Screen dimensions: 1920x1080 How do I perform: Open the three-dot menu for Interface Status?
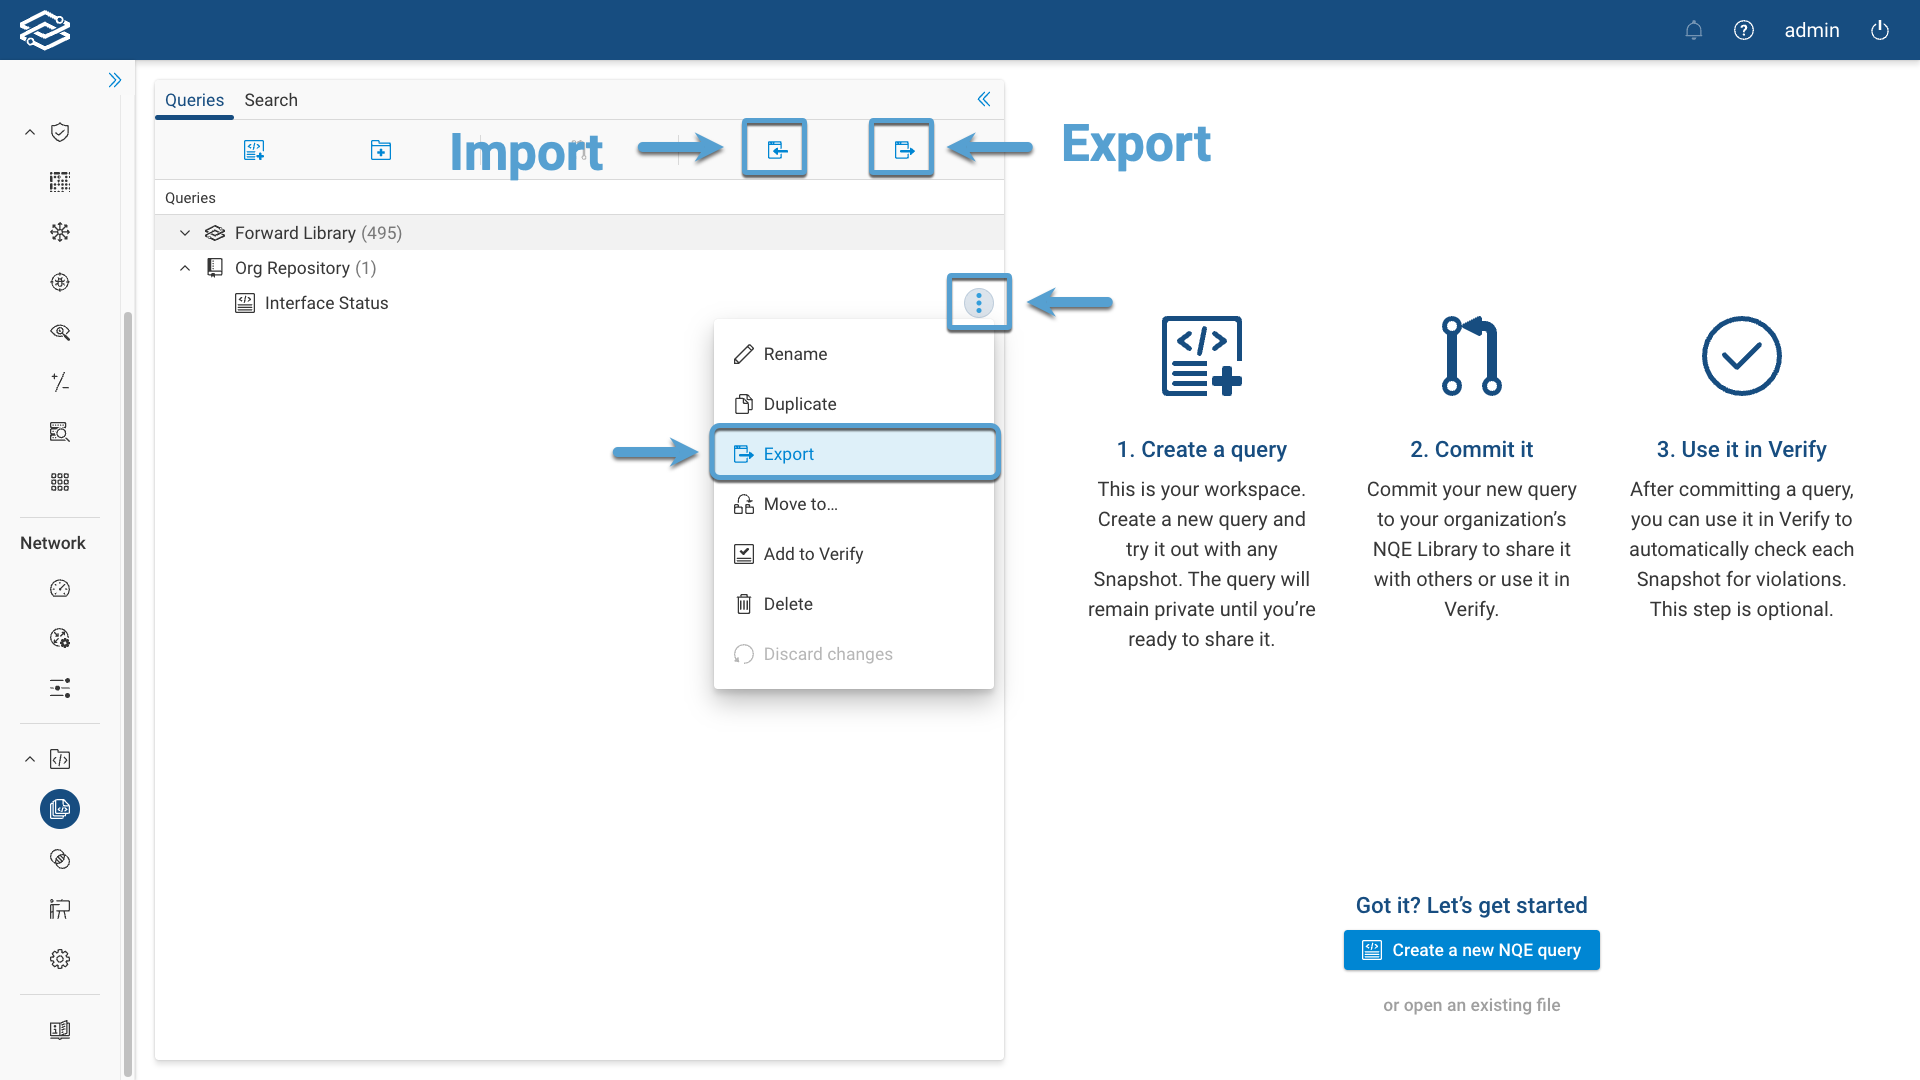pyautogui.click(x=978, y=302)
